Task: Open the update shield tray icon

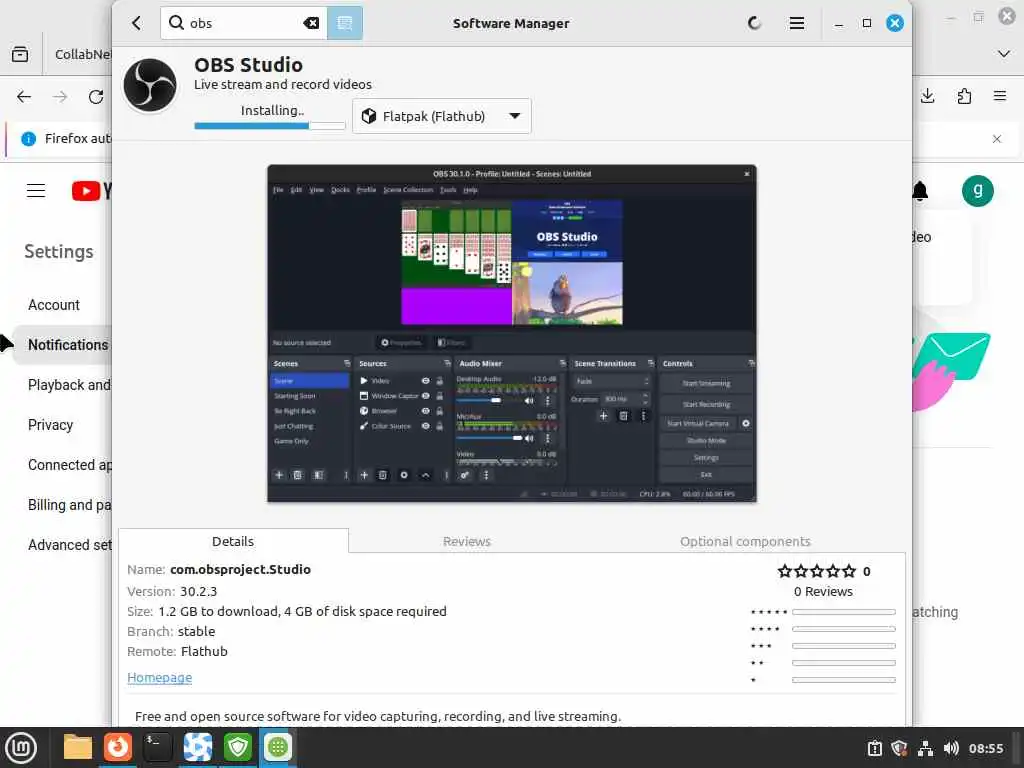Action: 899,748
